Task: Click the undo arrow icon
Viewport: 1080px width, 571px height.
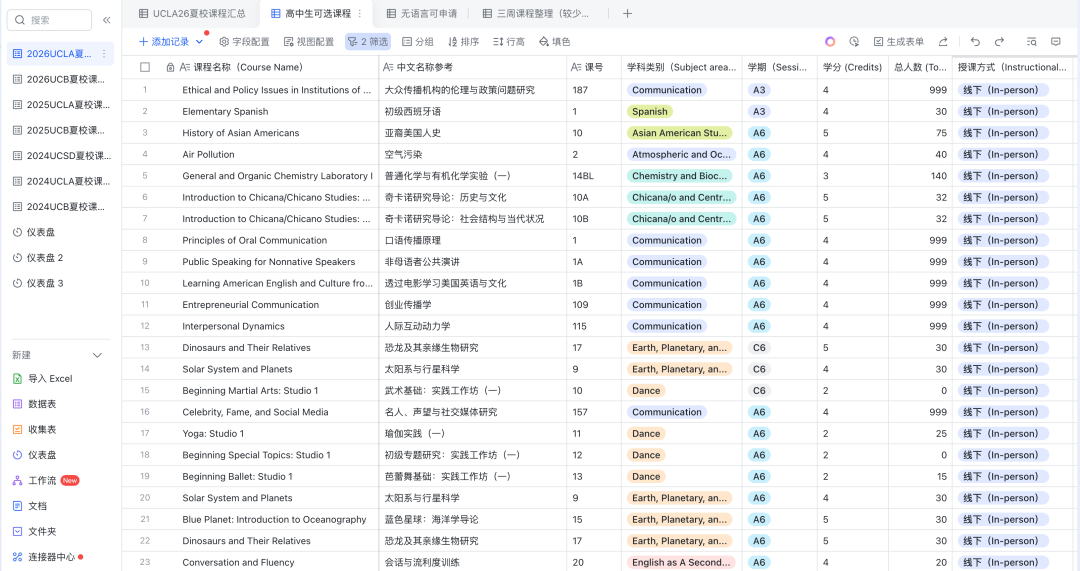Action: click(975, 42)
